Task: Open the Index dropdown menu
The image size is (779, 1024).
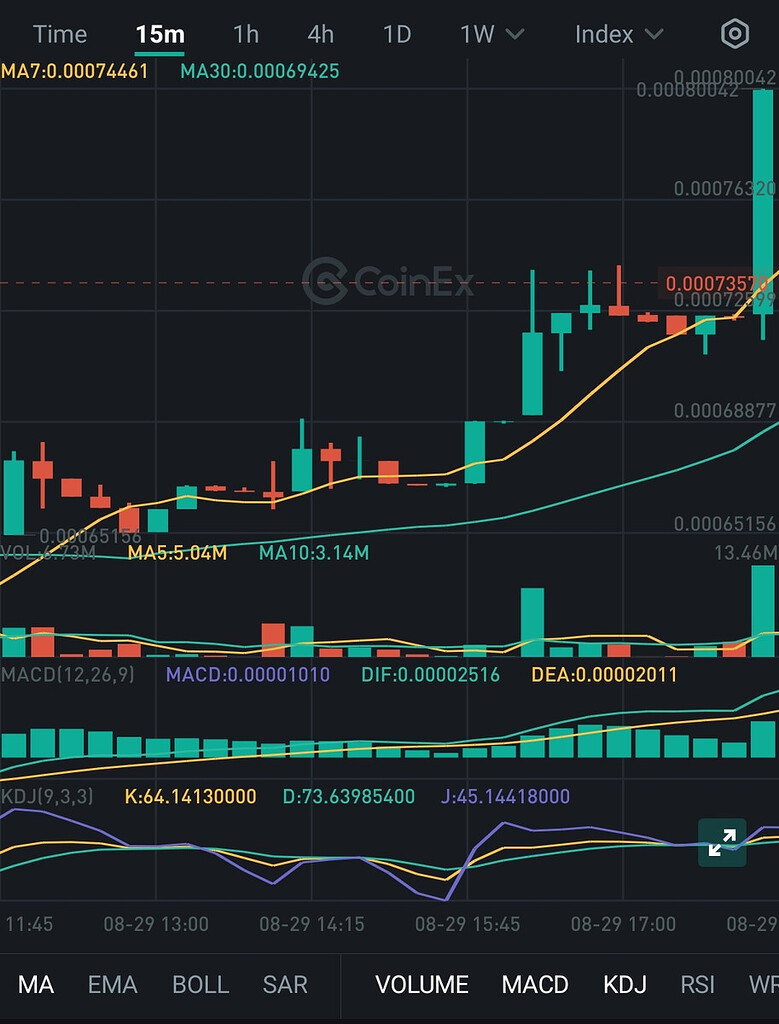Action: click(x=618, y=34)
